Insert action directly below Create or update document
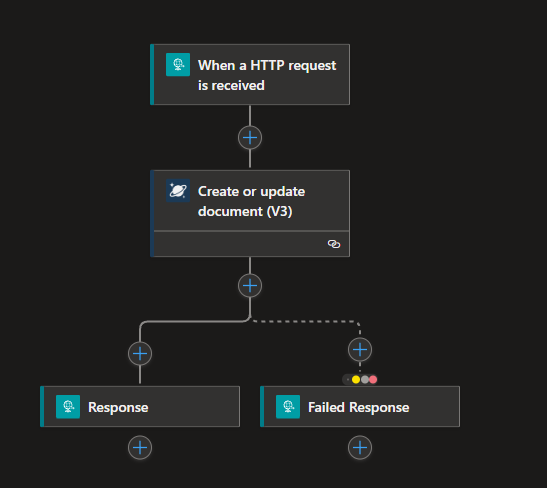 pyautogui.click(x=250, y=286)
